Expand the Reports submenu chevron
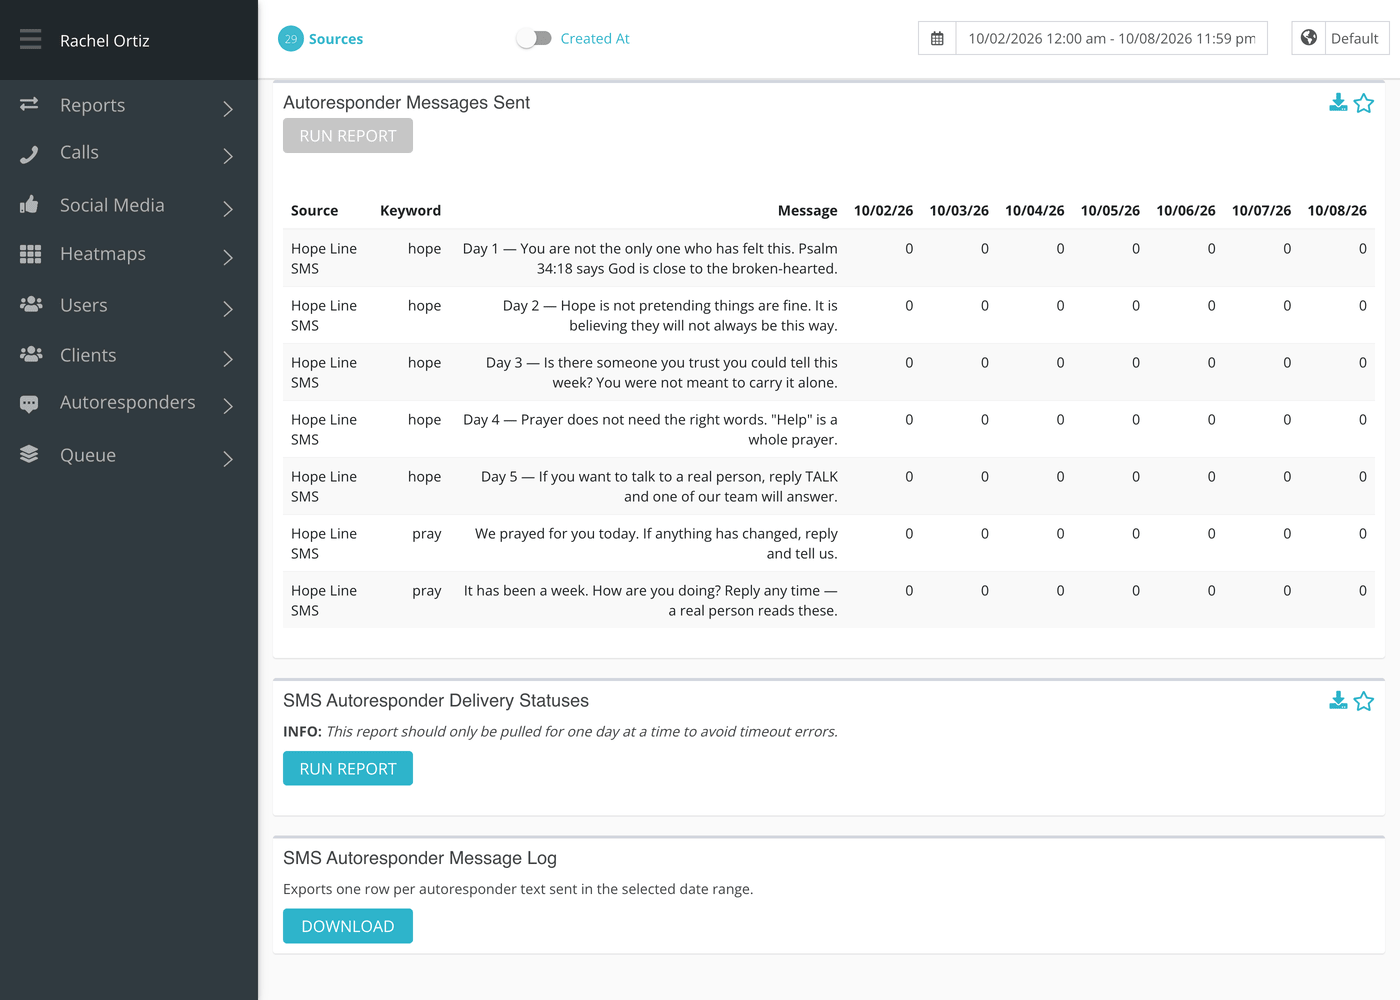The width and height of the screenshot is (1400, 1000). (x=228, y=108)
